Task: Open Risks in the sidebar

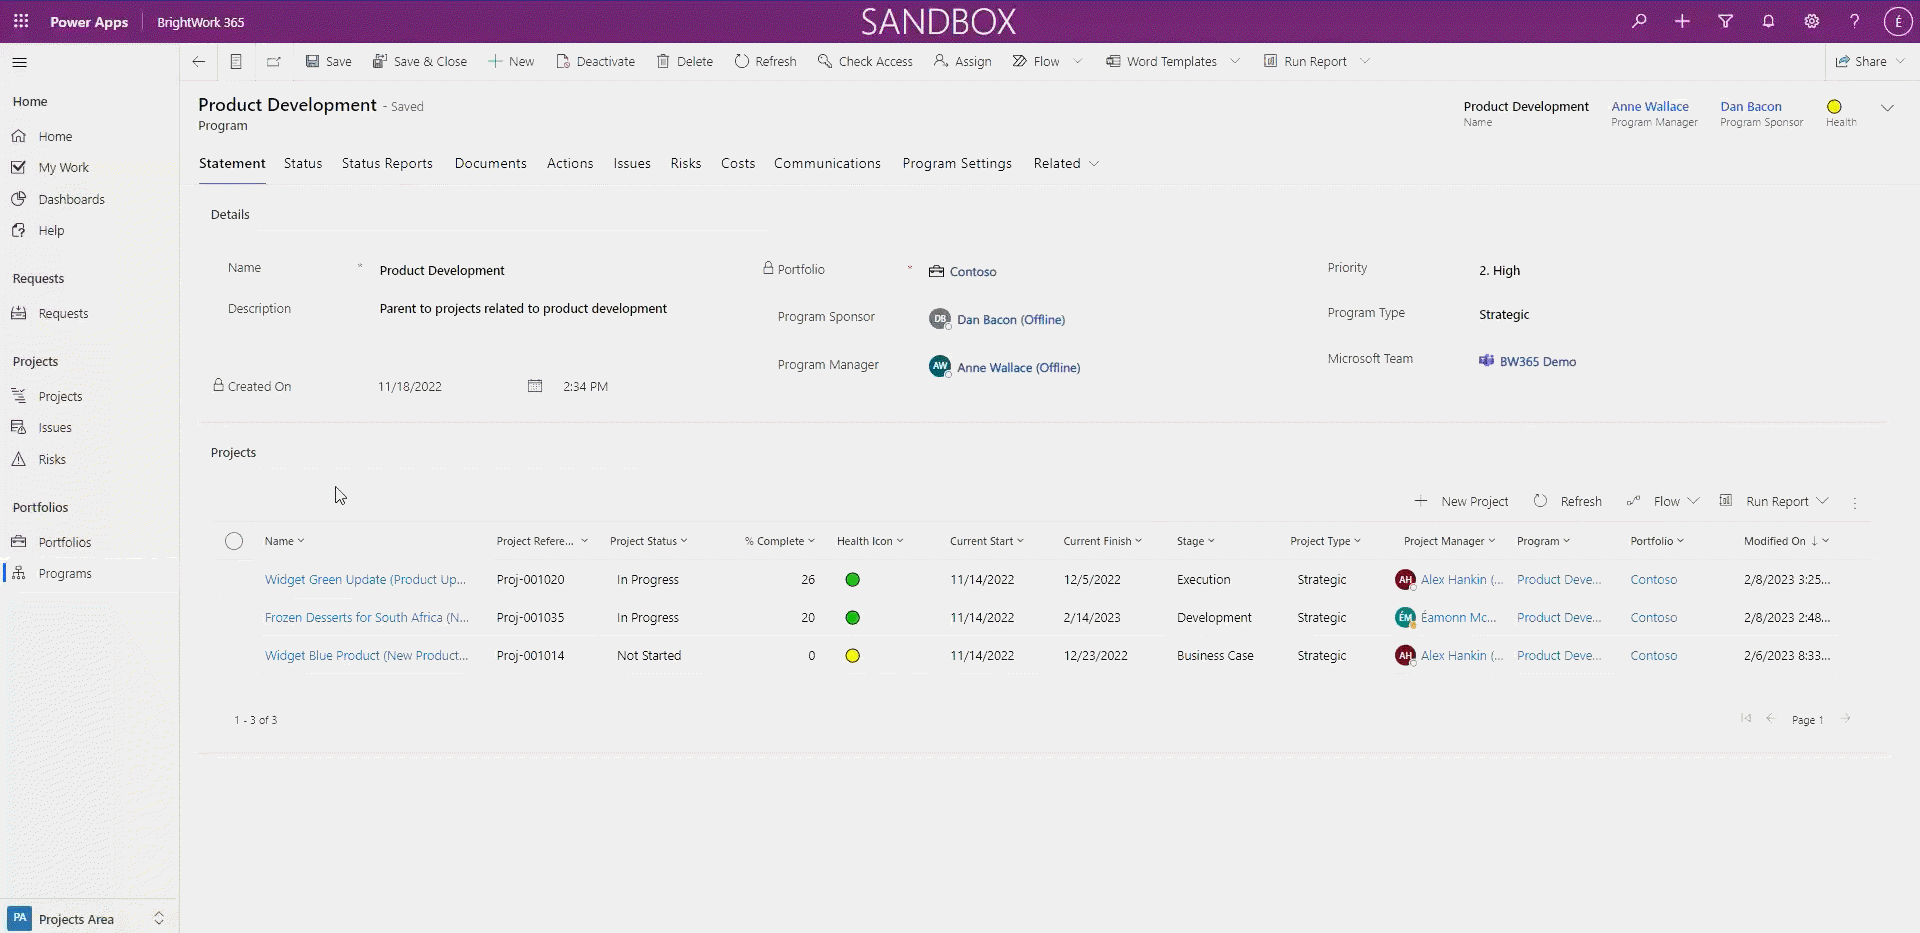Action: point(52,459)
